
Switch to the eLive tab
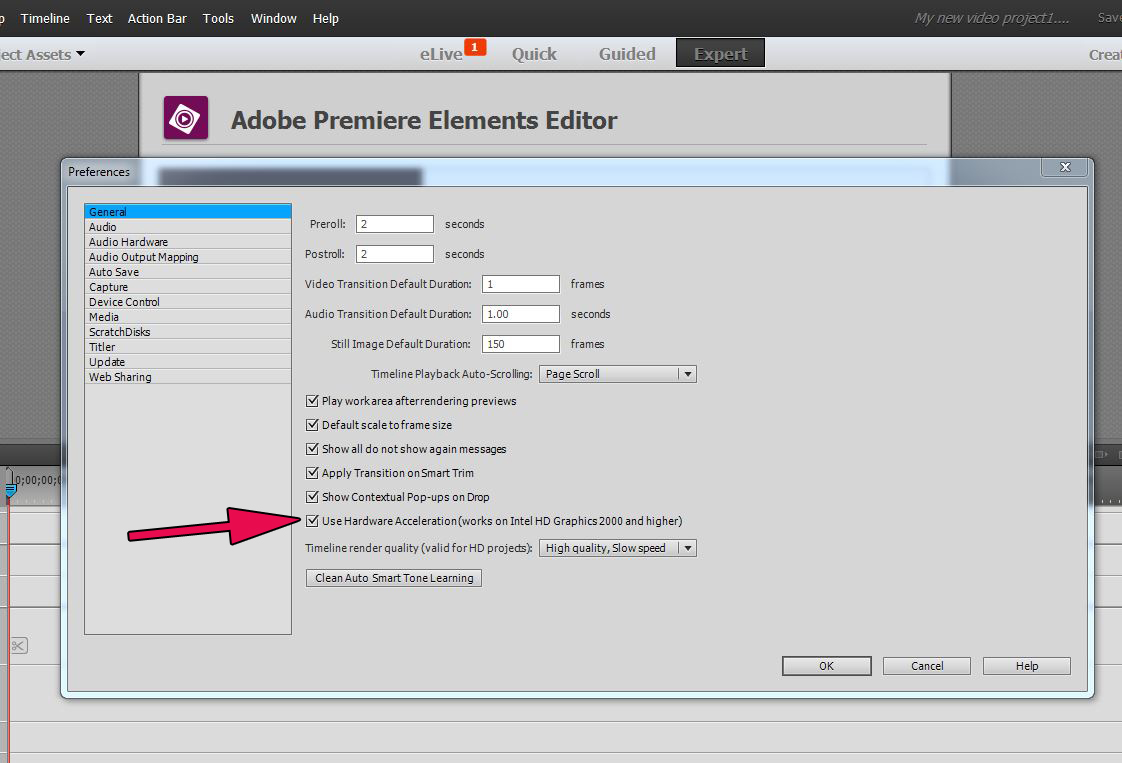pos(441,54)
